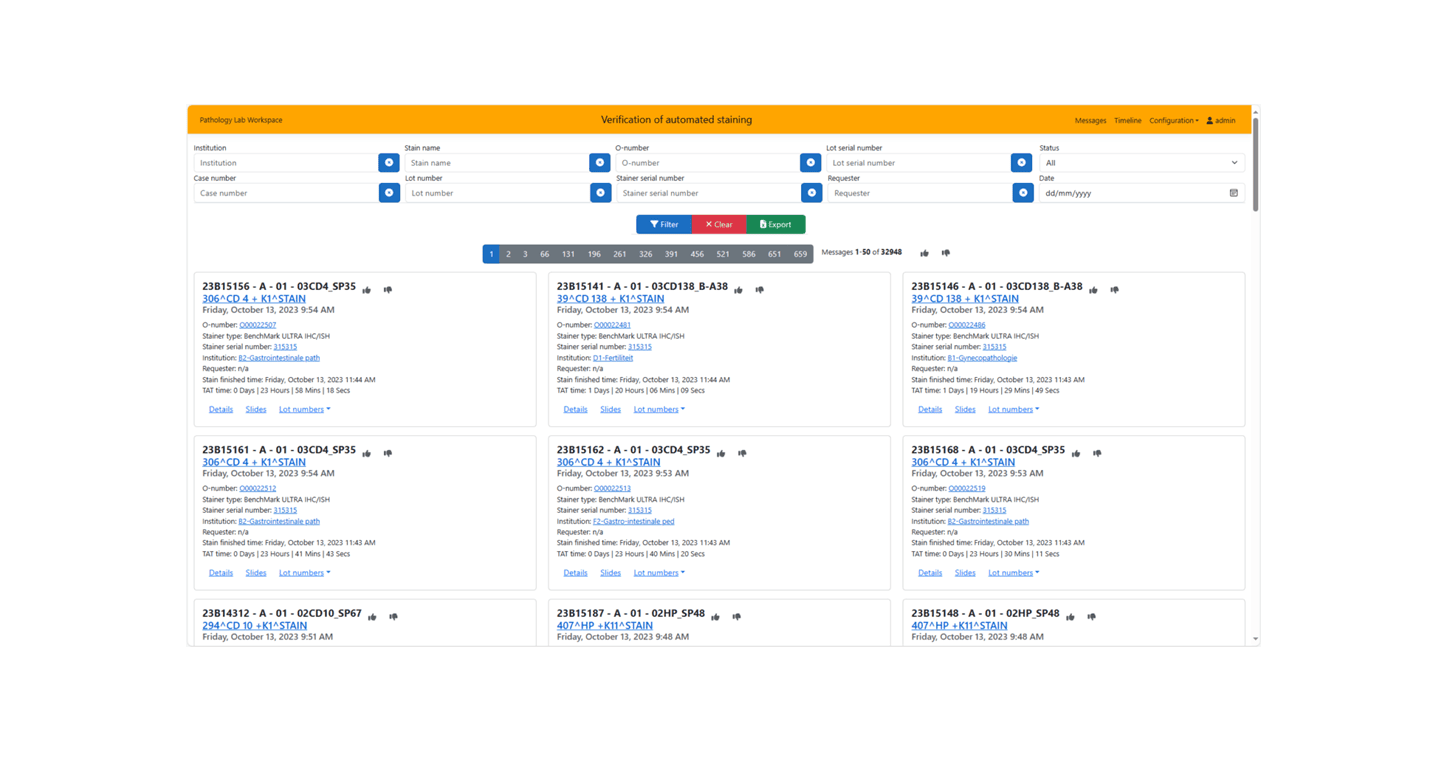Viewport: 1439px width, 767px height.
Task: Click the blue button beside Lot serial number
Action: pyautogui.click(x=1021, y=163)
